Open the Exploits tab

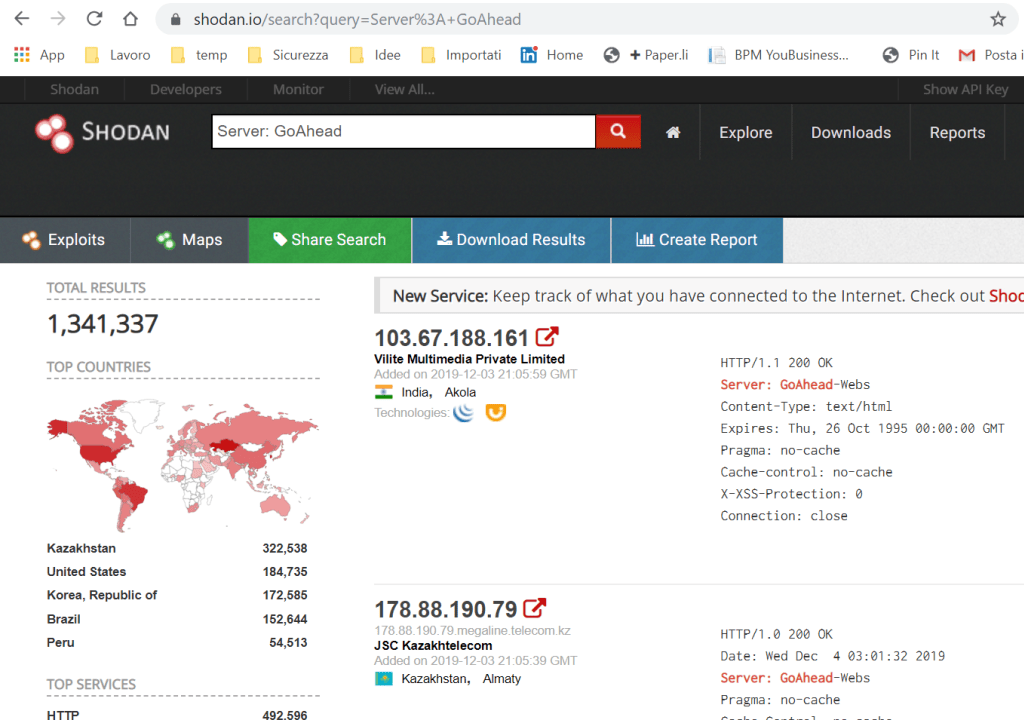pos(65,240)
